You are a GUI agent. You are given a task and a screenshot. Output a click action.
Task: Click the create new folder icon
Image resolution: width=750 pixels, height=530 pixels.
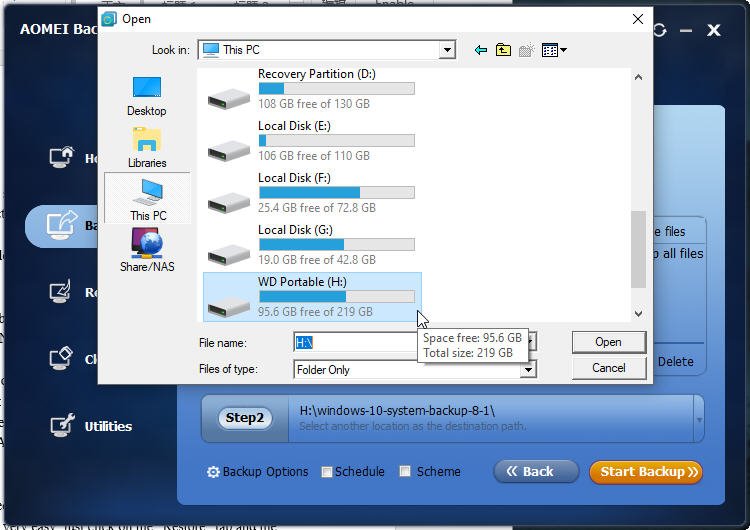coord(527,50)
